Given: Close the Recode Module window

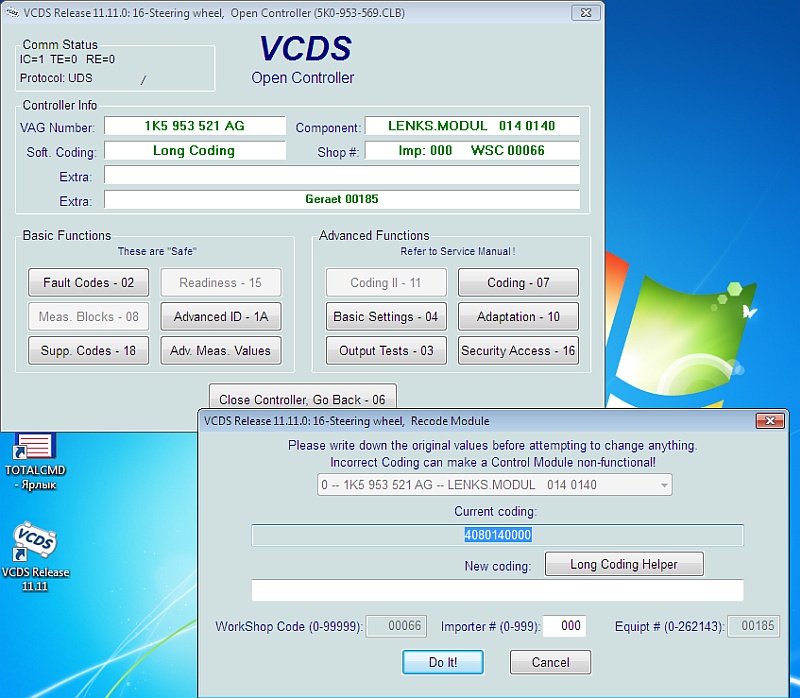Looking at the screenshot, I should (769, 421).
